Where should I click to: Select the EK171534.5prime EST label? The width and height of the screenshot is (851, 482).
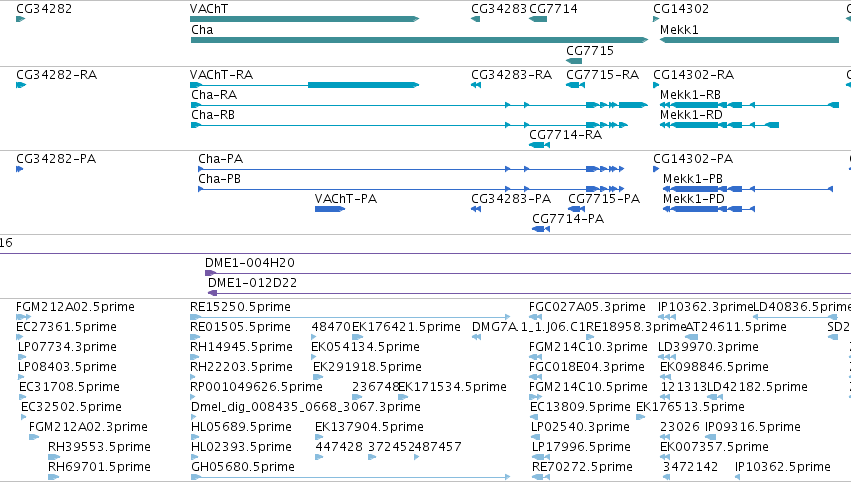click(x=452, y=388)
